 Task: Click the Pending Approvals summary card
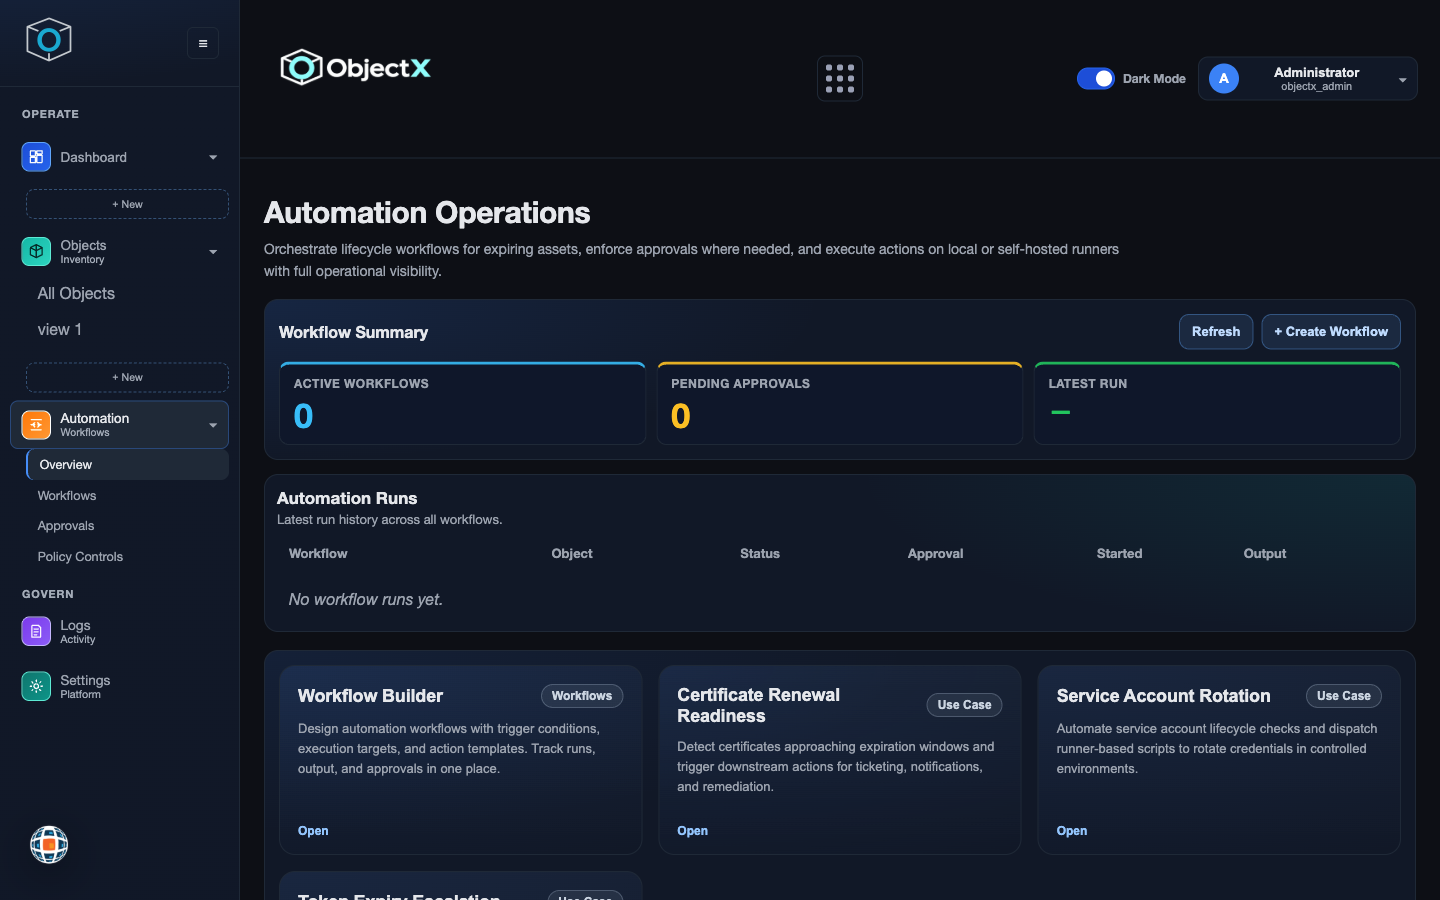click(x=840, y=403)
